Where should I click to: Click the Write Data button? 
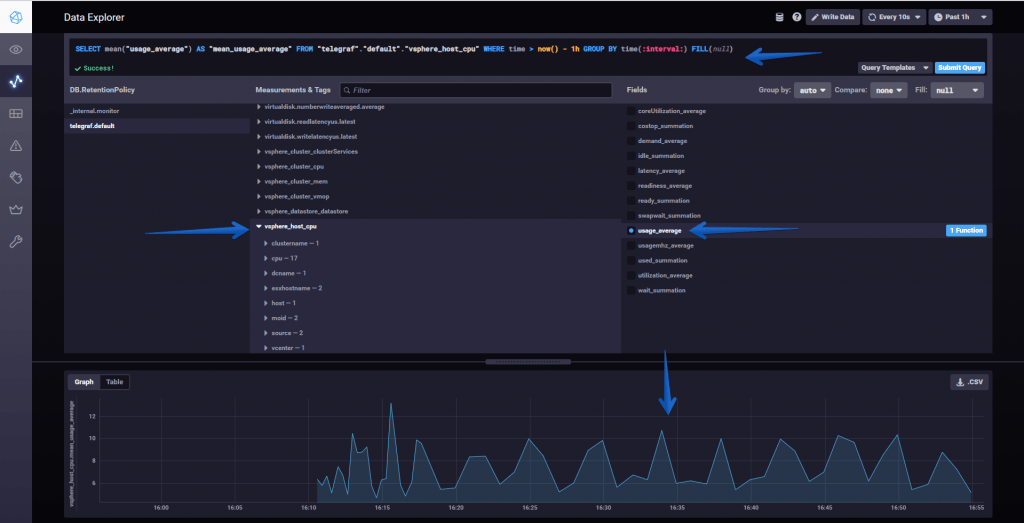tap(832, 17)
